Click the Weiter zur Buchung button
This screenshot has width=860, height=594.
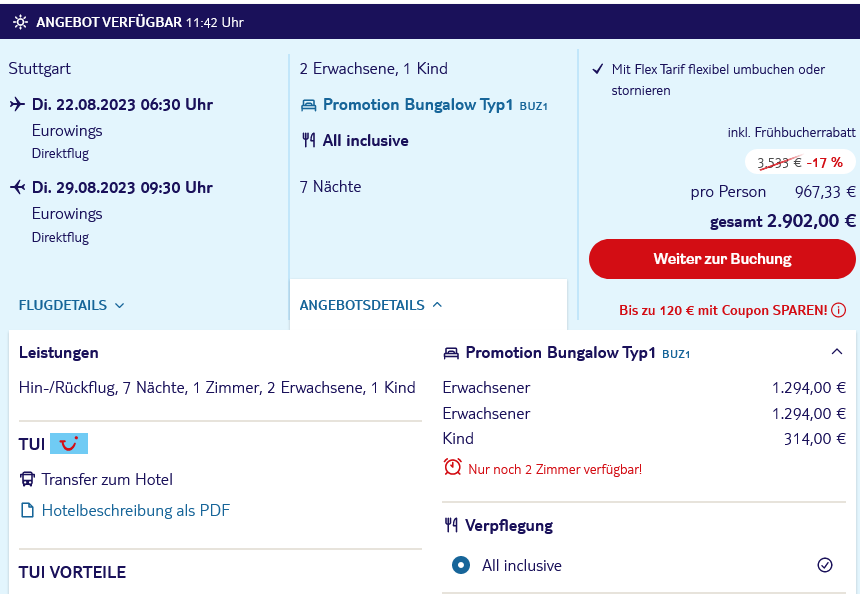click(x=722, y=259)
